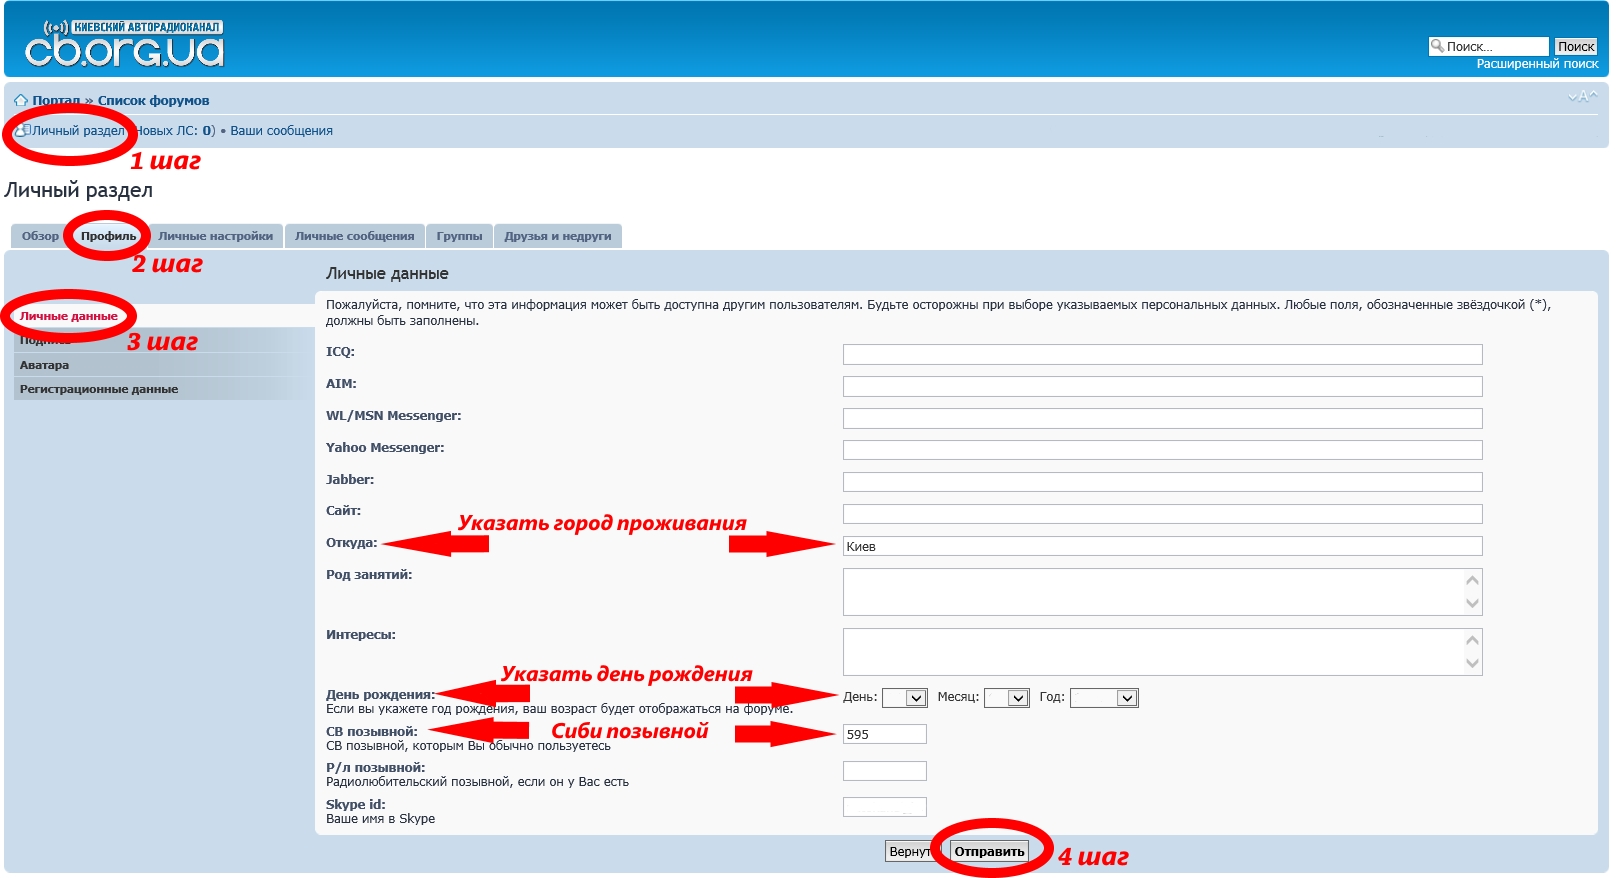The image size is (1621, 878).
Task: Open the Друзья и недруги tab
Action: 557,236
